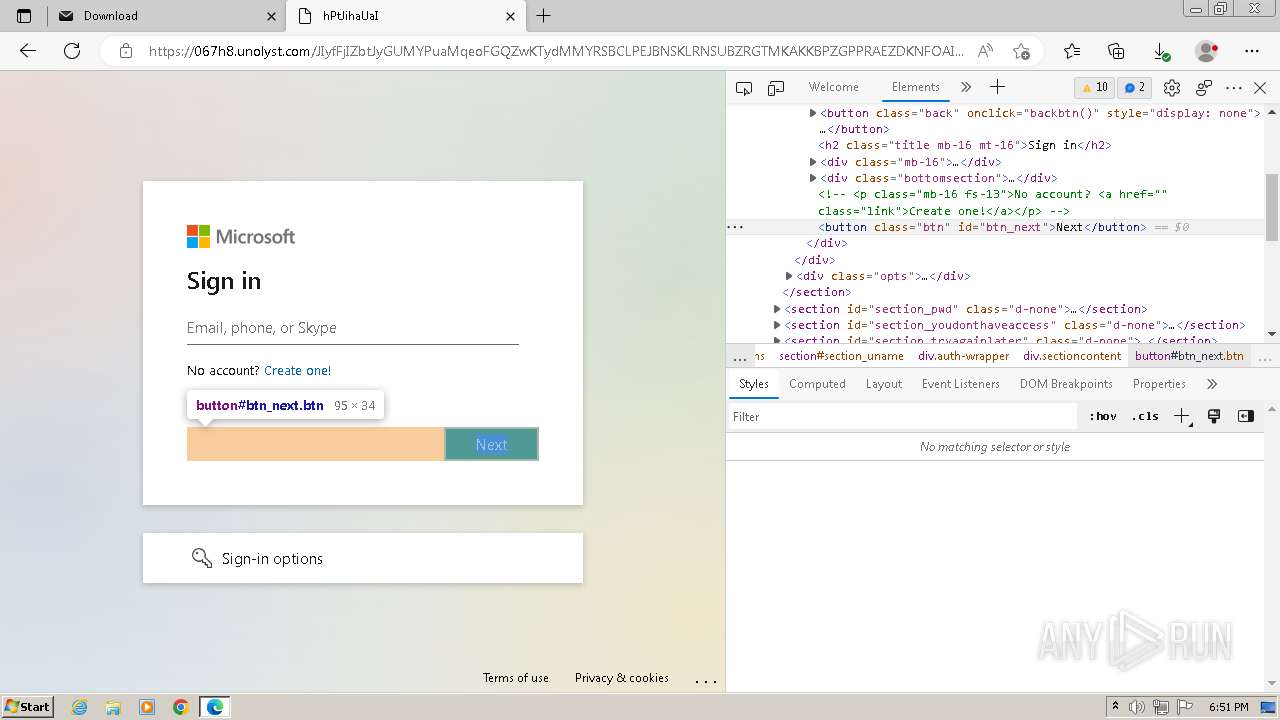Screen dimensions: 1280x720
Task: Select the h2 Sign in element line
Action: (x=964, y=145)
